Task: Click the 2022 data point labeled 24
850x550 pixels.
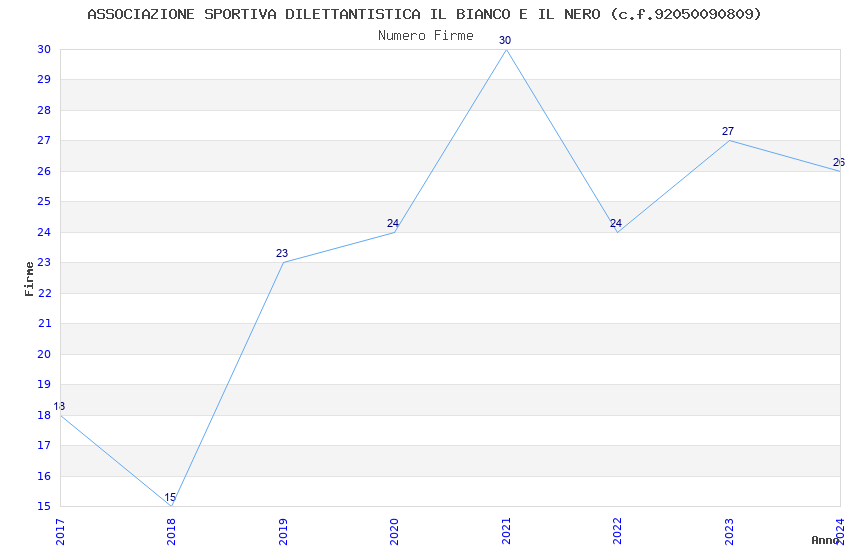Action: pos(617,232)
